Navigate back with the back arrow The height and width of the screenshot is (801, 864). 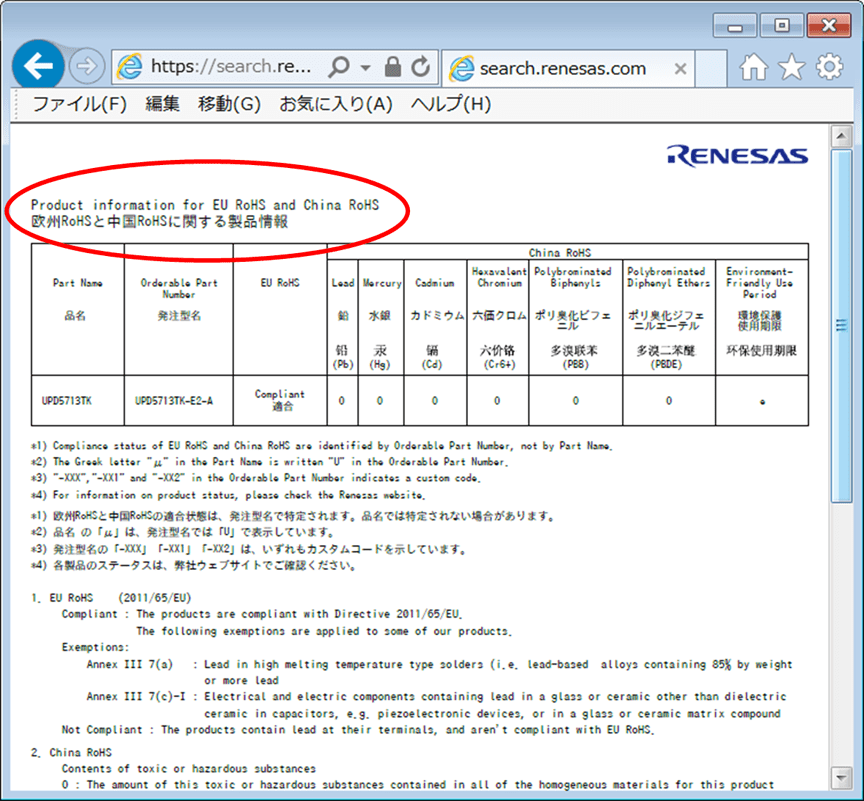point(37,66)
